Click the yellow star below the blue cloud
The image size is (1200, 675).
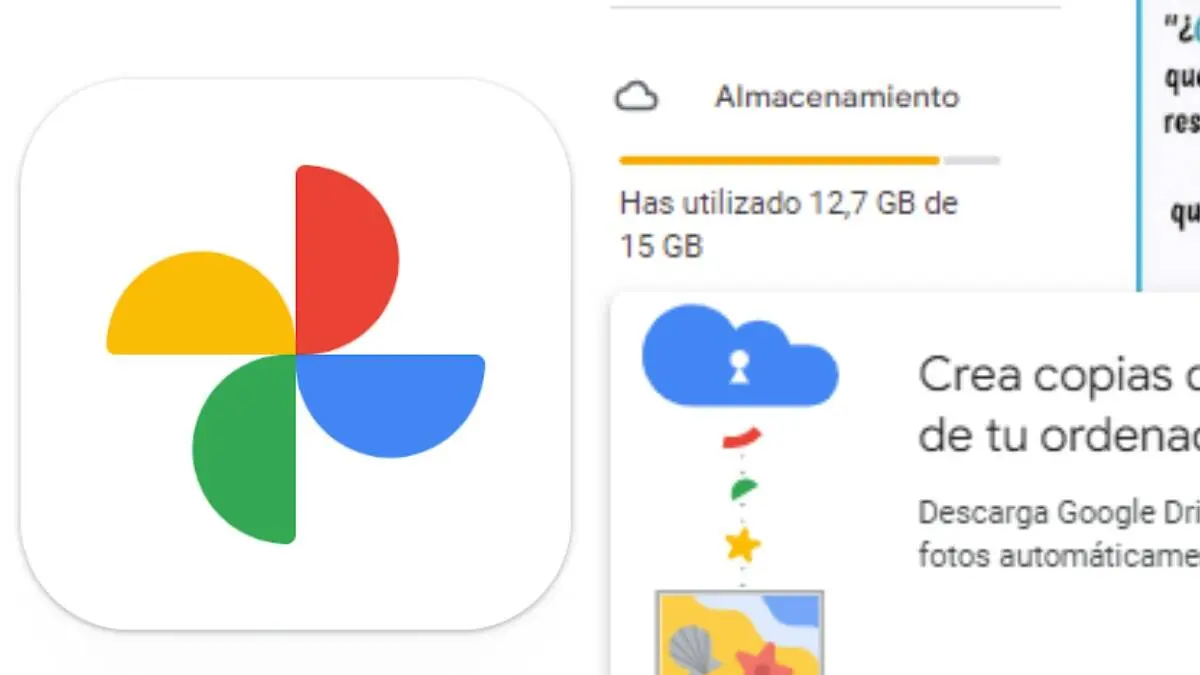point(742,545)
